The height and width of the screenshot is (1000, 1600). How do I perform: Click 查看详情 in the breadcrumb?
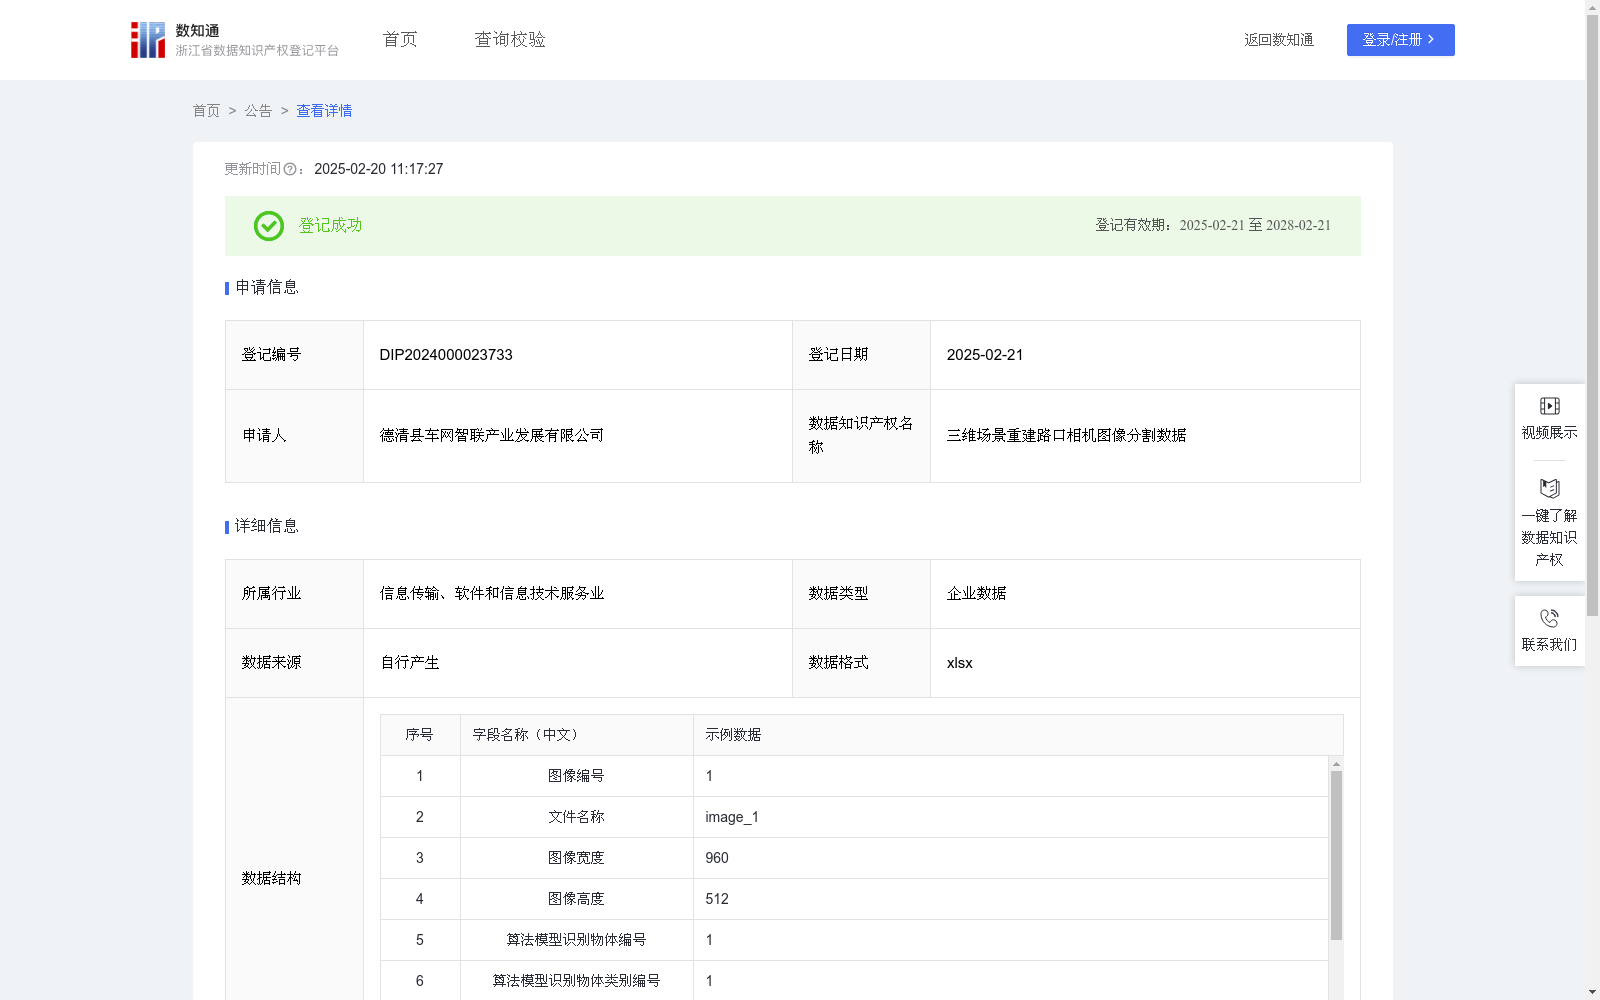[324, 111]
